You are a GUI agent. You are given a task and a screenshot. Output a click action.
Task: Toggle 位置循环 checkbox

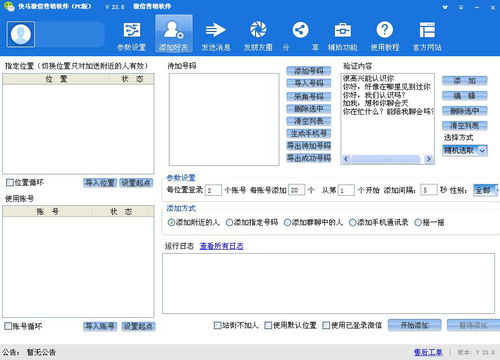[x=10, y=182]
